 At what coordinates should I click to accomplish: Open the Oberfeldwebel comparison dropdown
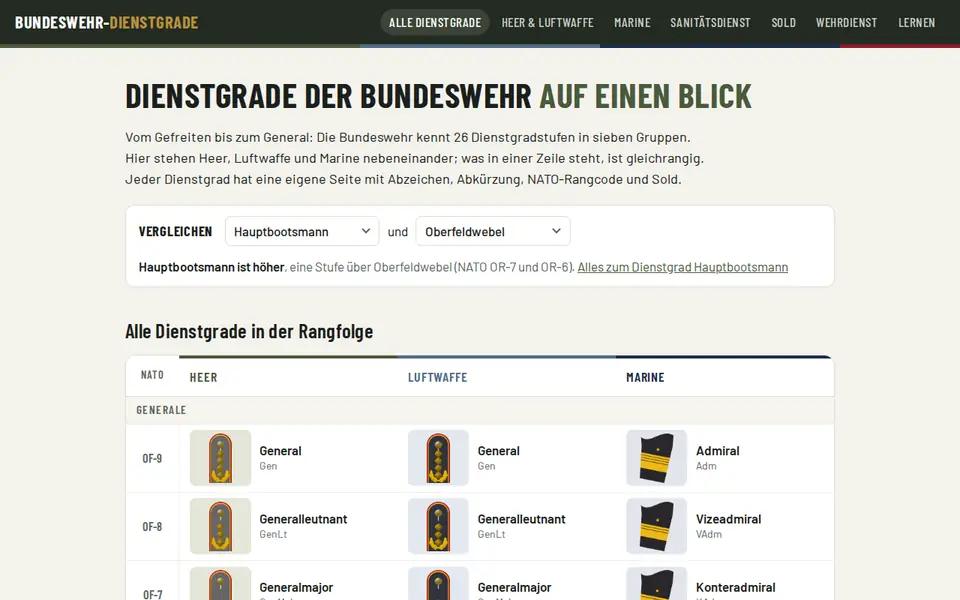[x=493, y=231]
